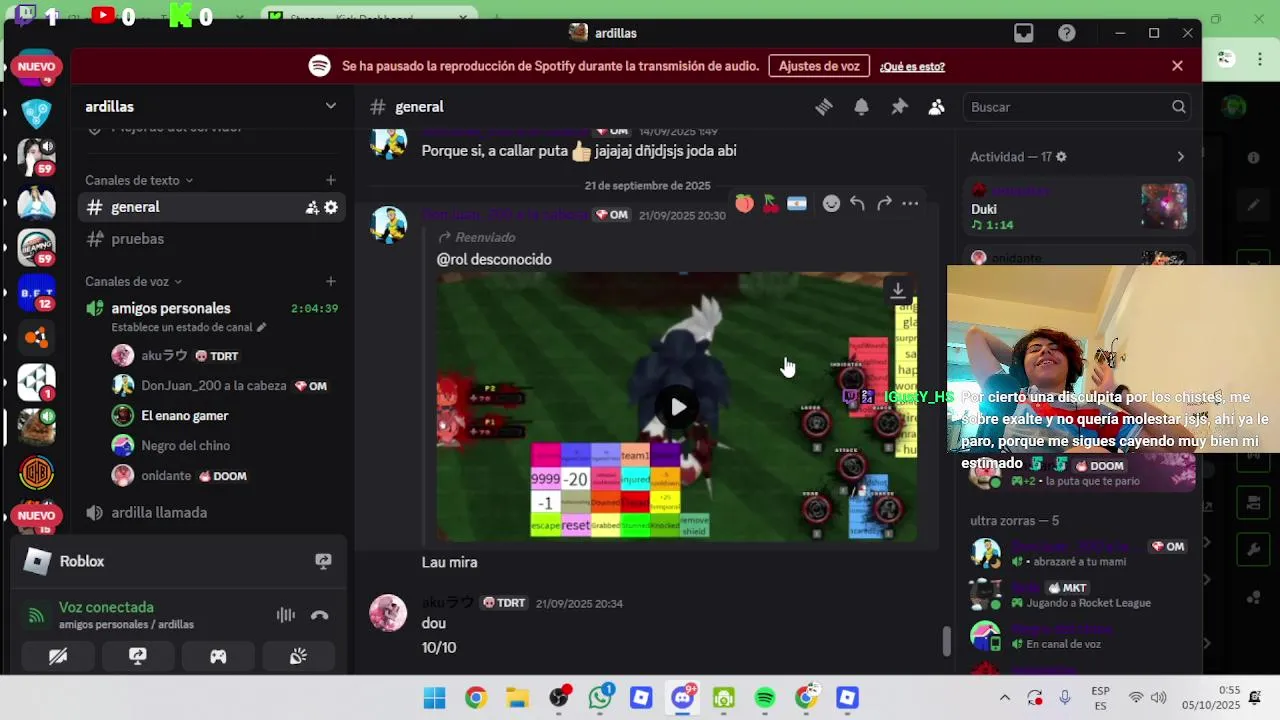Create a new voice channel plus icon

pos(330,281)
